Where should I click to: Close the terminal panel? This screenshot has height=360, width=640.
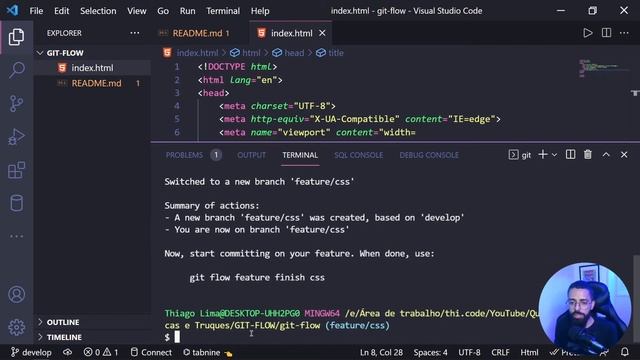(624, 155)
